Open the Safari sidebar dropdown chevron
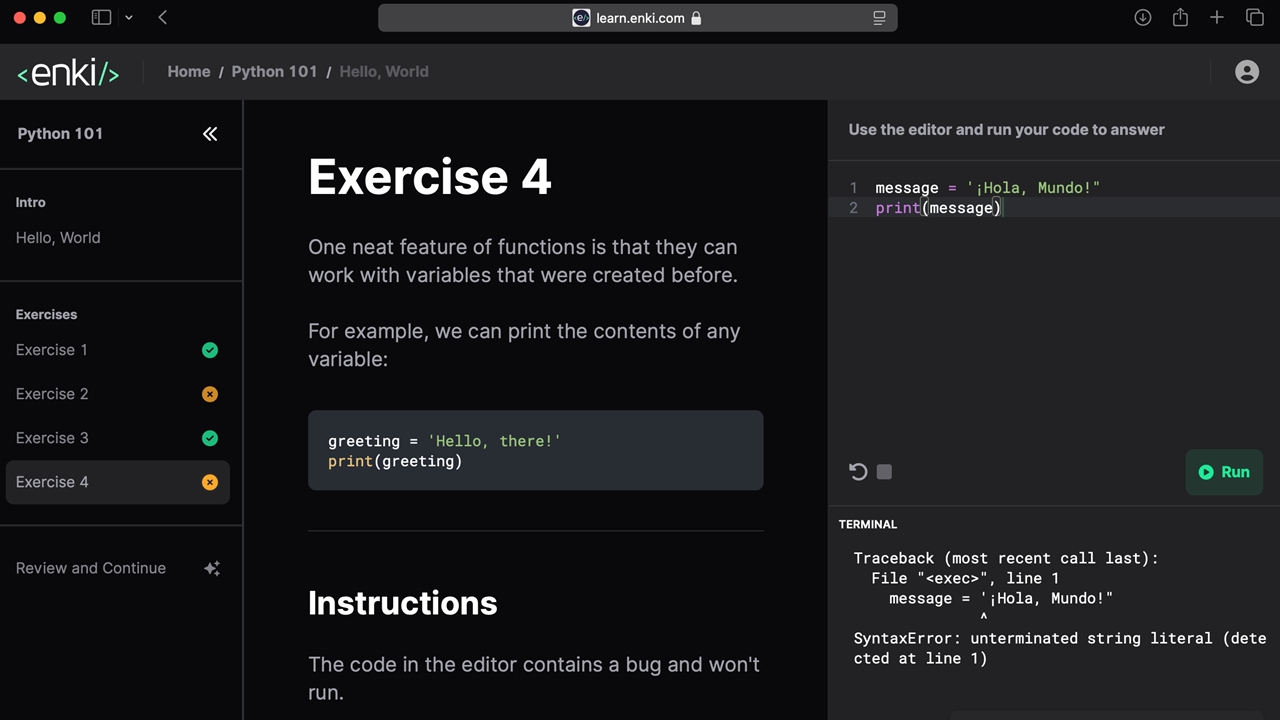The height and width of the screenshot is (720, 1280). point(129,17)
